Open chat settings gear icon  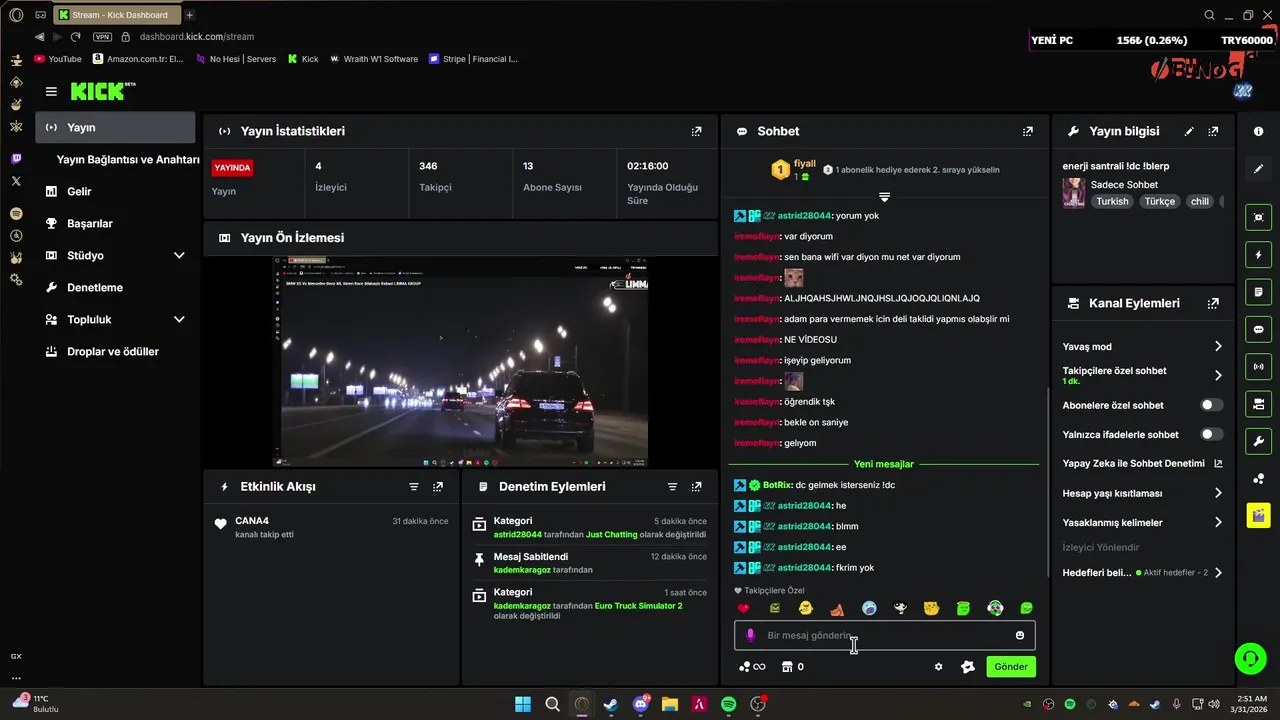938,667
